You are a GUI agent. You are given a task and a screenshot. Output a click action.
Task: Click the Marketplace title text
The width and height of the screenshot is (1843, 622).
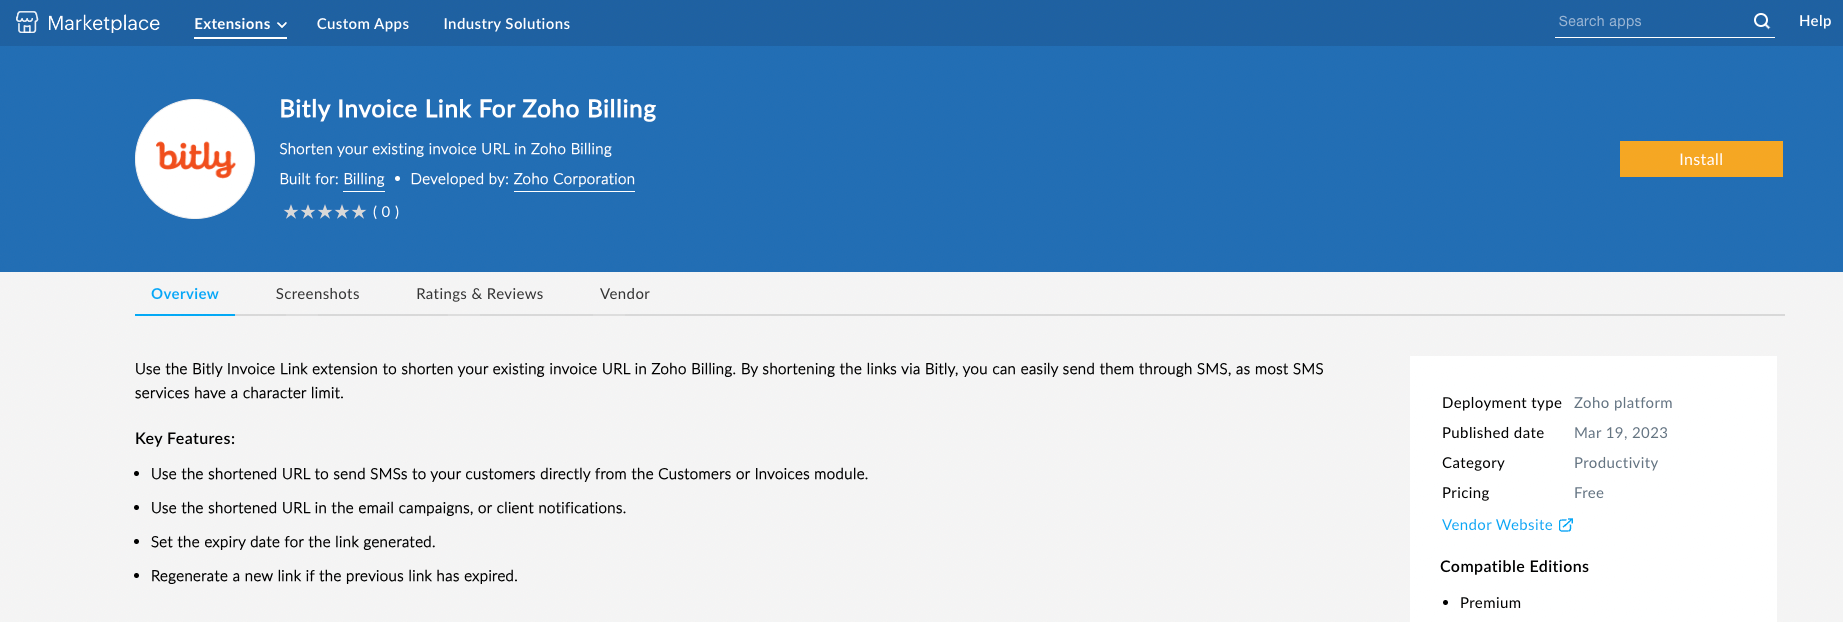tap(104, 23)
